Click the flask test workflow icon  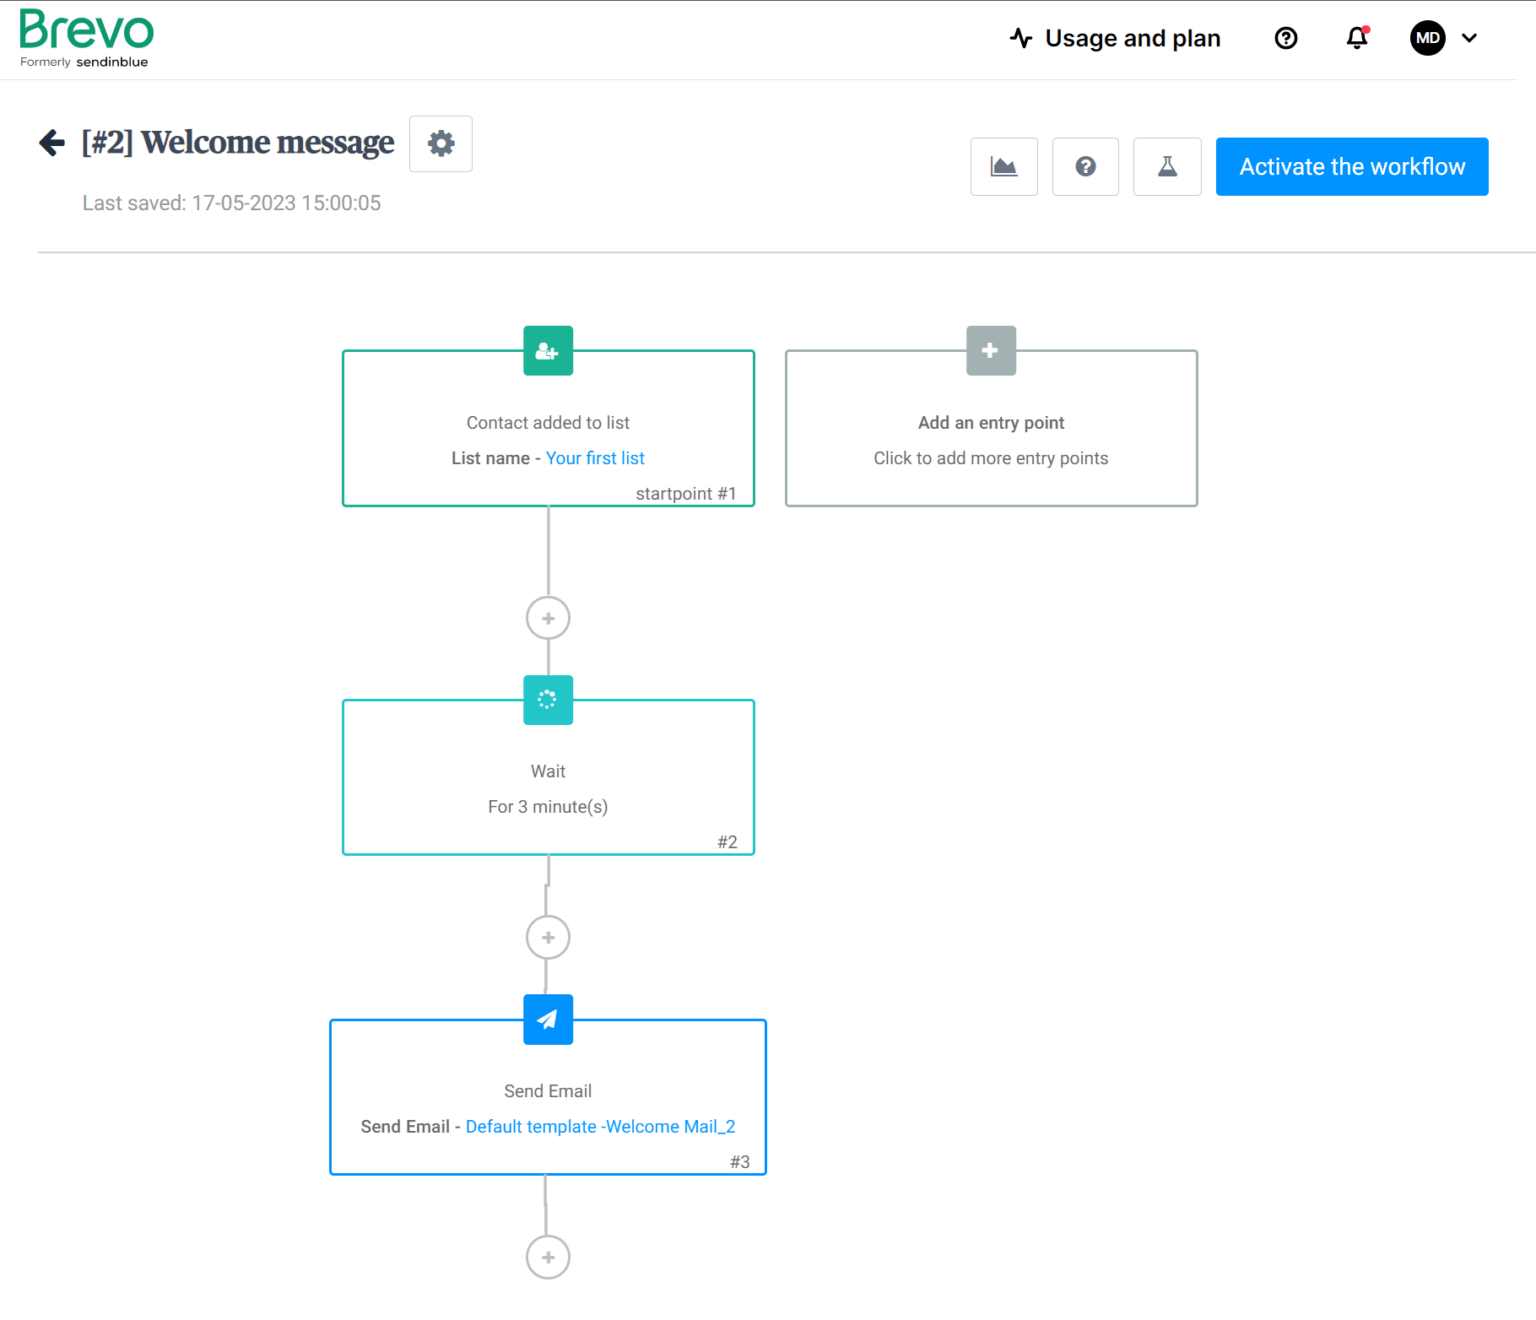(x=1167, y=166)
